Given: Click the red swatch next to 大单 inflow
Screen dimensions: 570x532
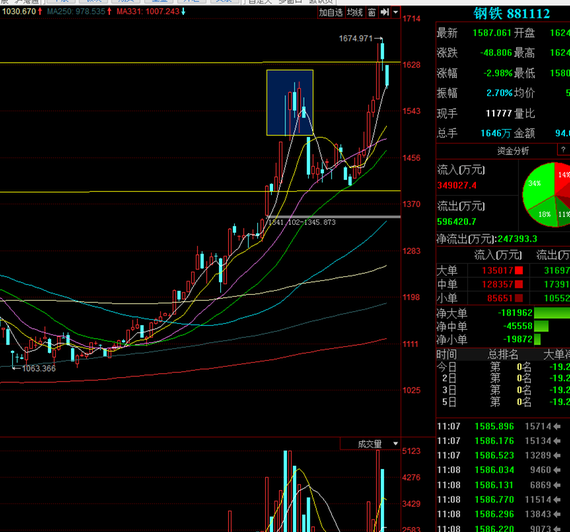Looking at the screenshot, I should coord(519,270).
